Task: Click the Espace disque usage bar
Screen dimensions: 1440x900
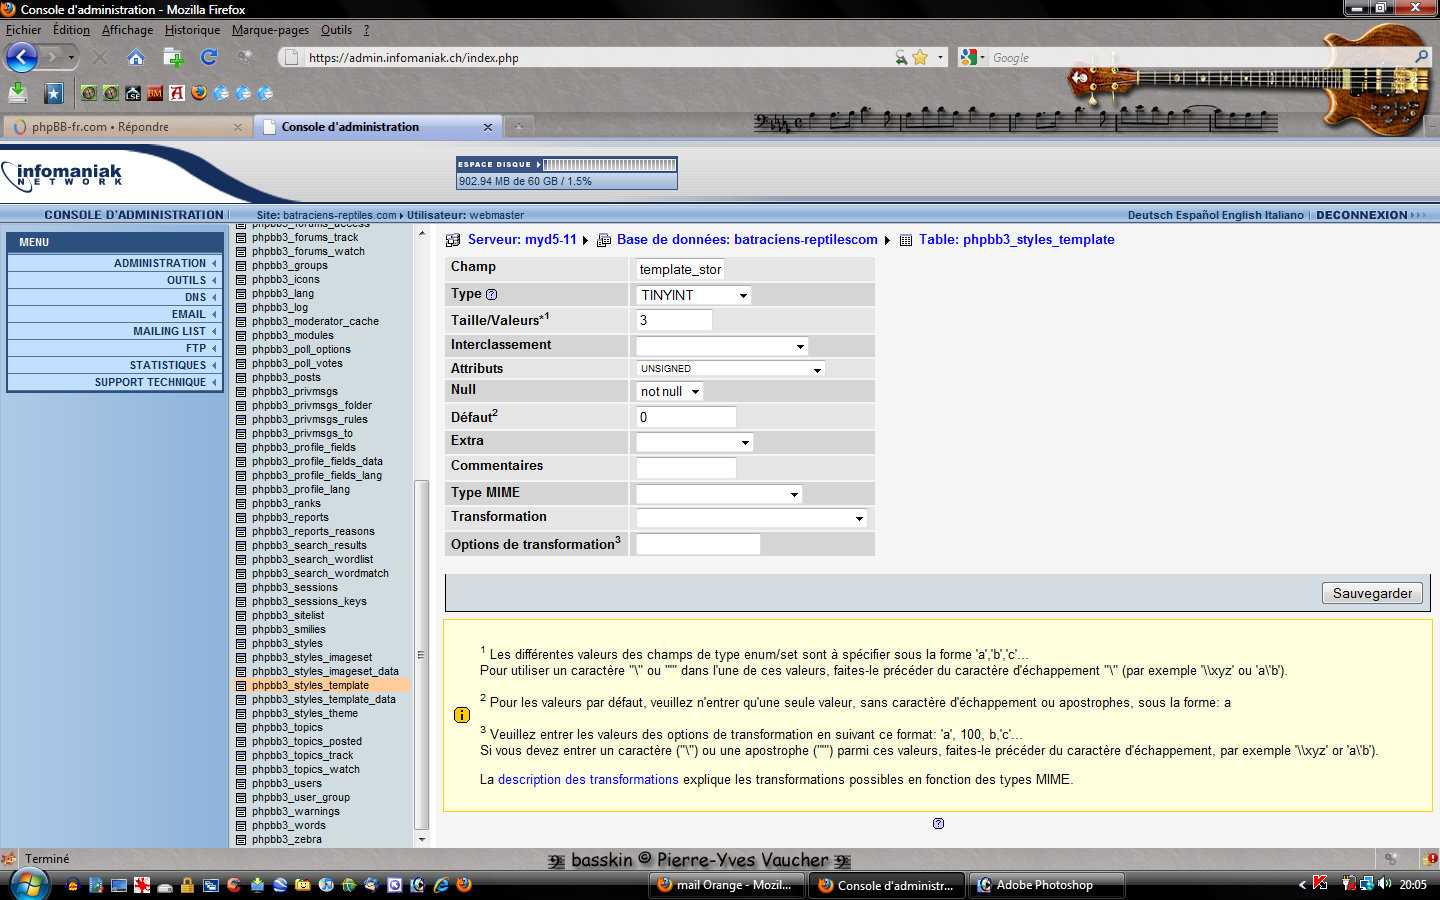Action: 609,165
